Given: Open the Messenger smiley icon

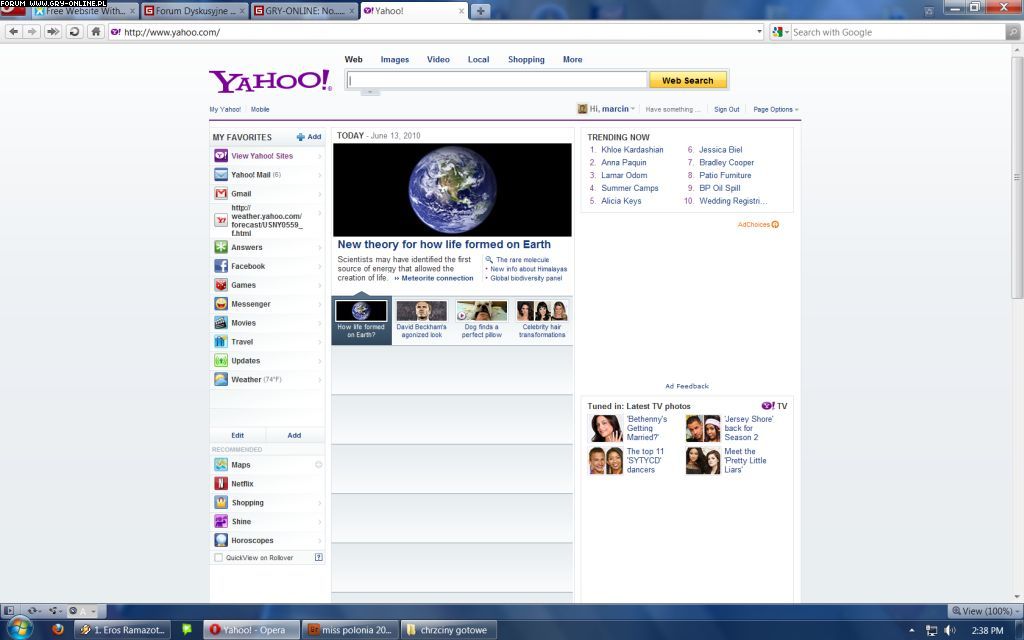Looking at the screenshot, I should pyautogui.click(x=221, y=304).
